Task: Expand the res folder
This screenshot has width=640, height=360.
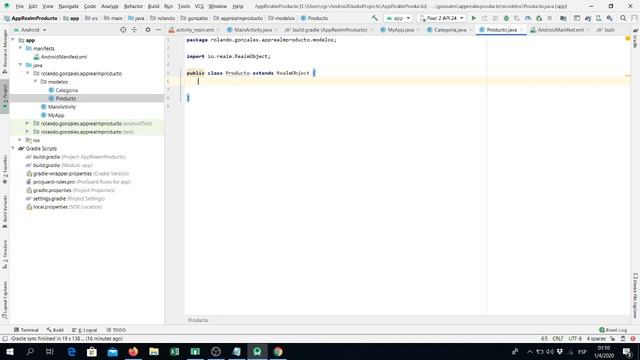Action: point(20,140)
